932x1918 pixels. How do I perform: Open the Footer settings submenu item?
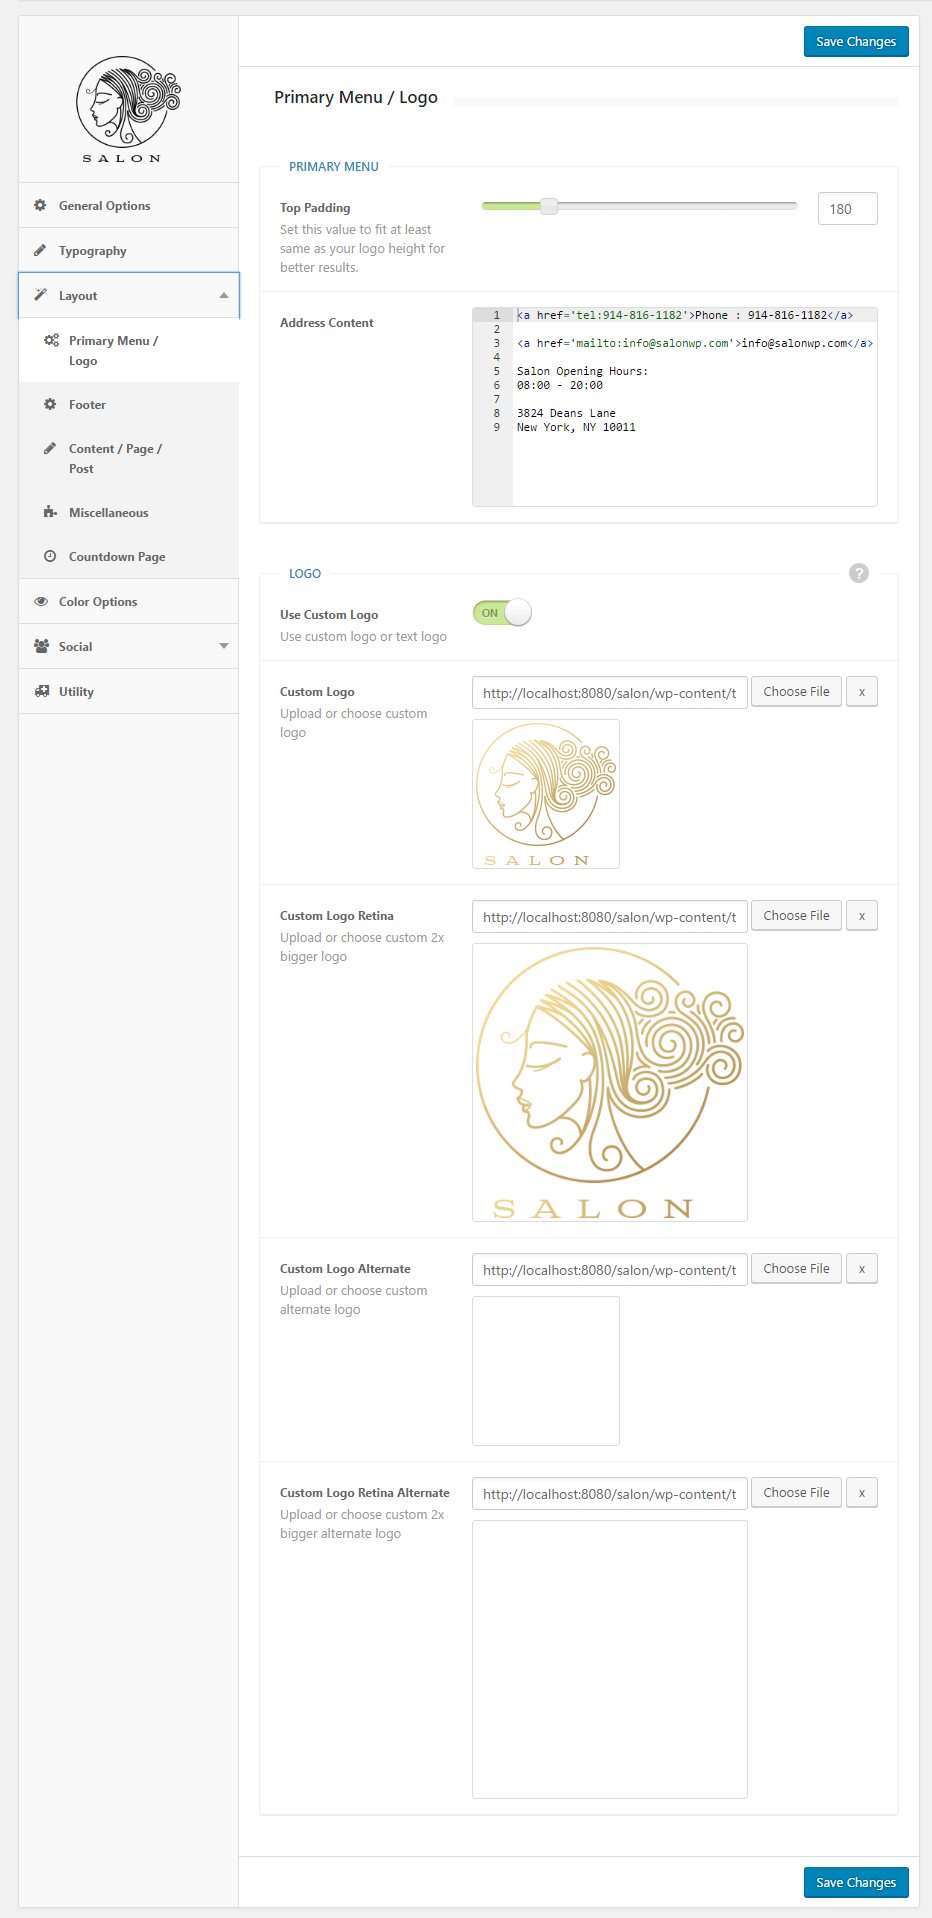[87, 405]
